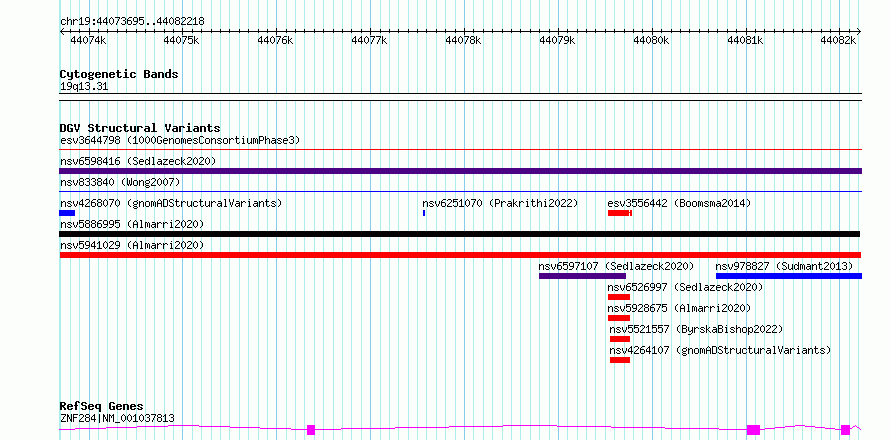This screenshot has height=440, width=890.
Task: Open nsv5928675 Almarri2020 label
Action: point(679,308)
